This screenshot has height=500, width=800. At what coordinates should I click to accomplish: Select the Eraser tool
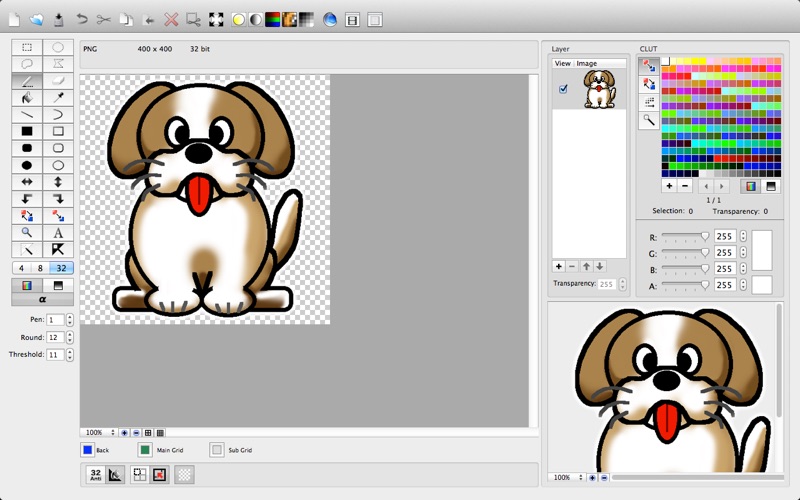click(58, 80)
